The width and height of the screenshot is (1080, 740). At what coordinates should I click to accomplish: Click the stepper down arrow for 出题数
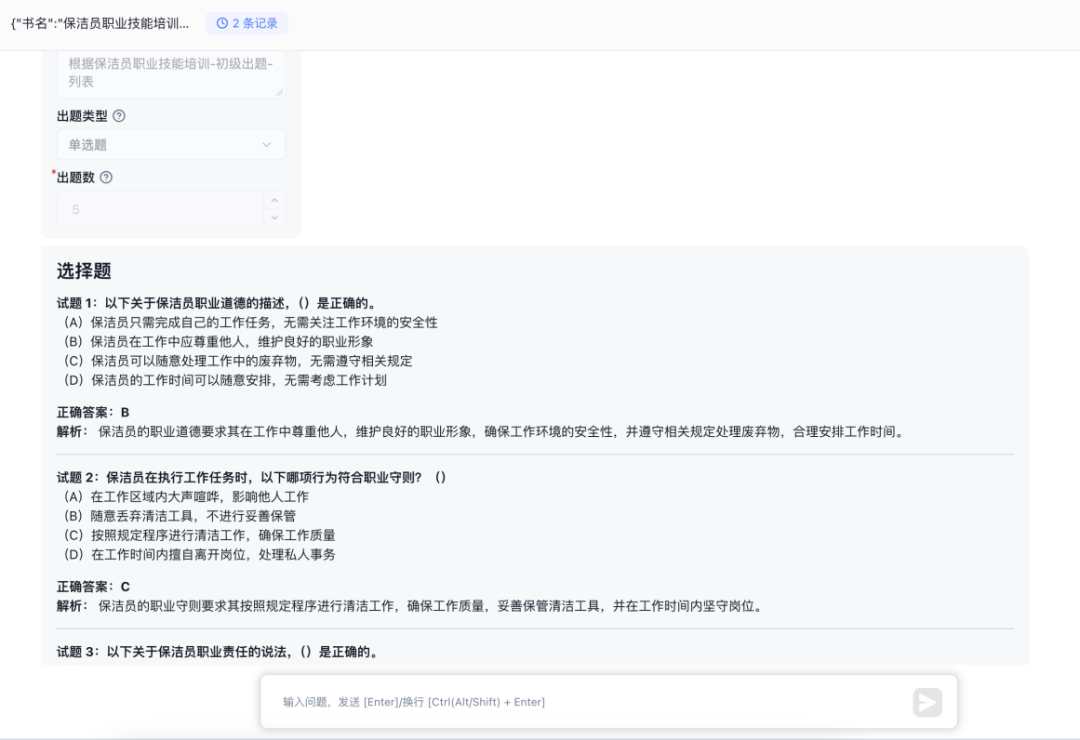pos(273,215)
